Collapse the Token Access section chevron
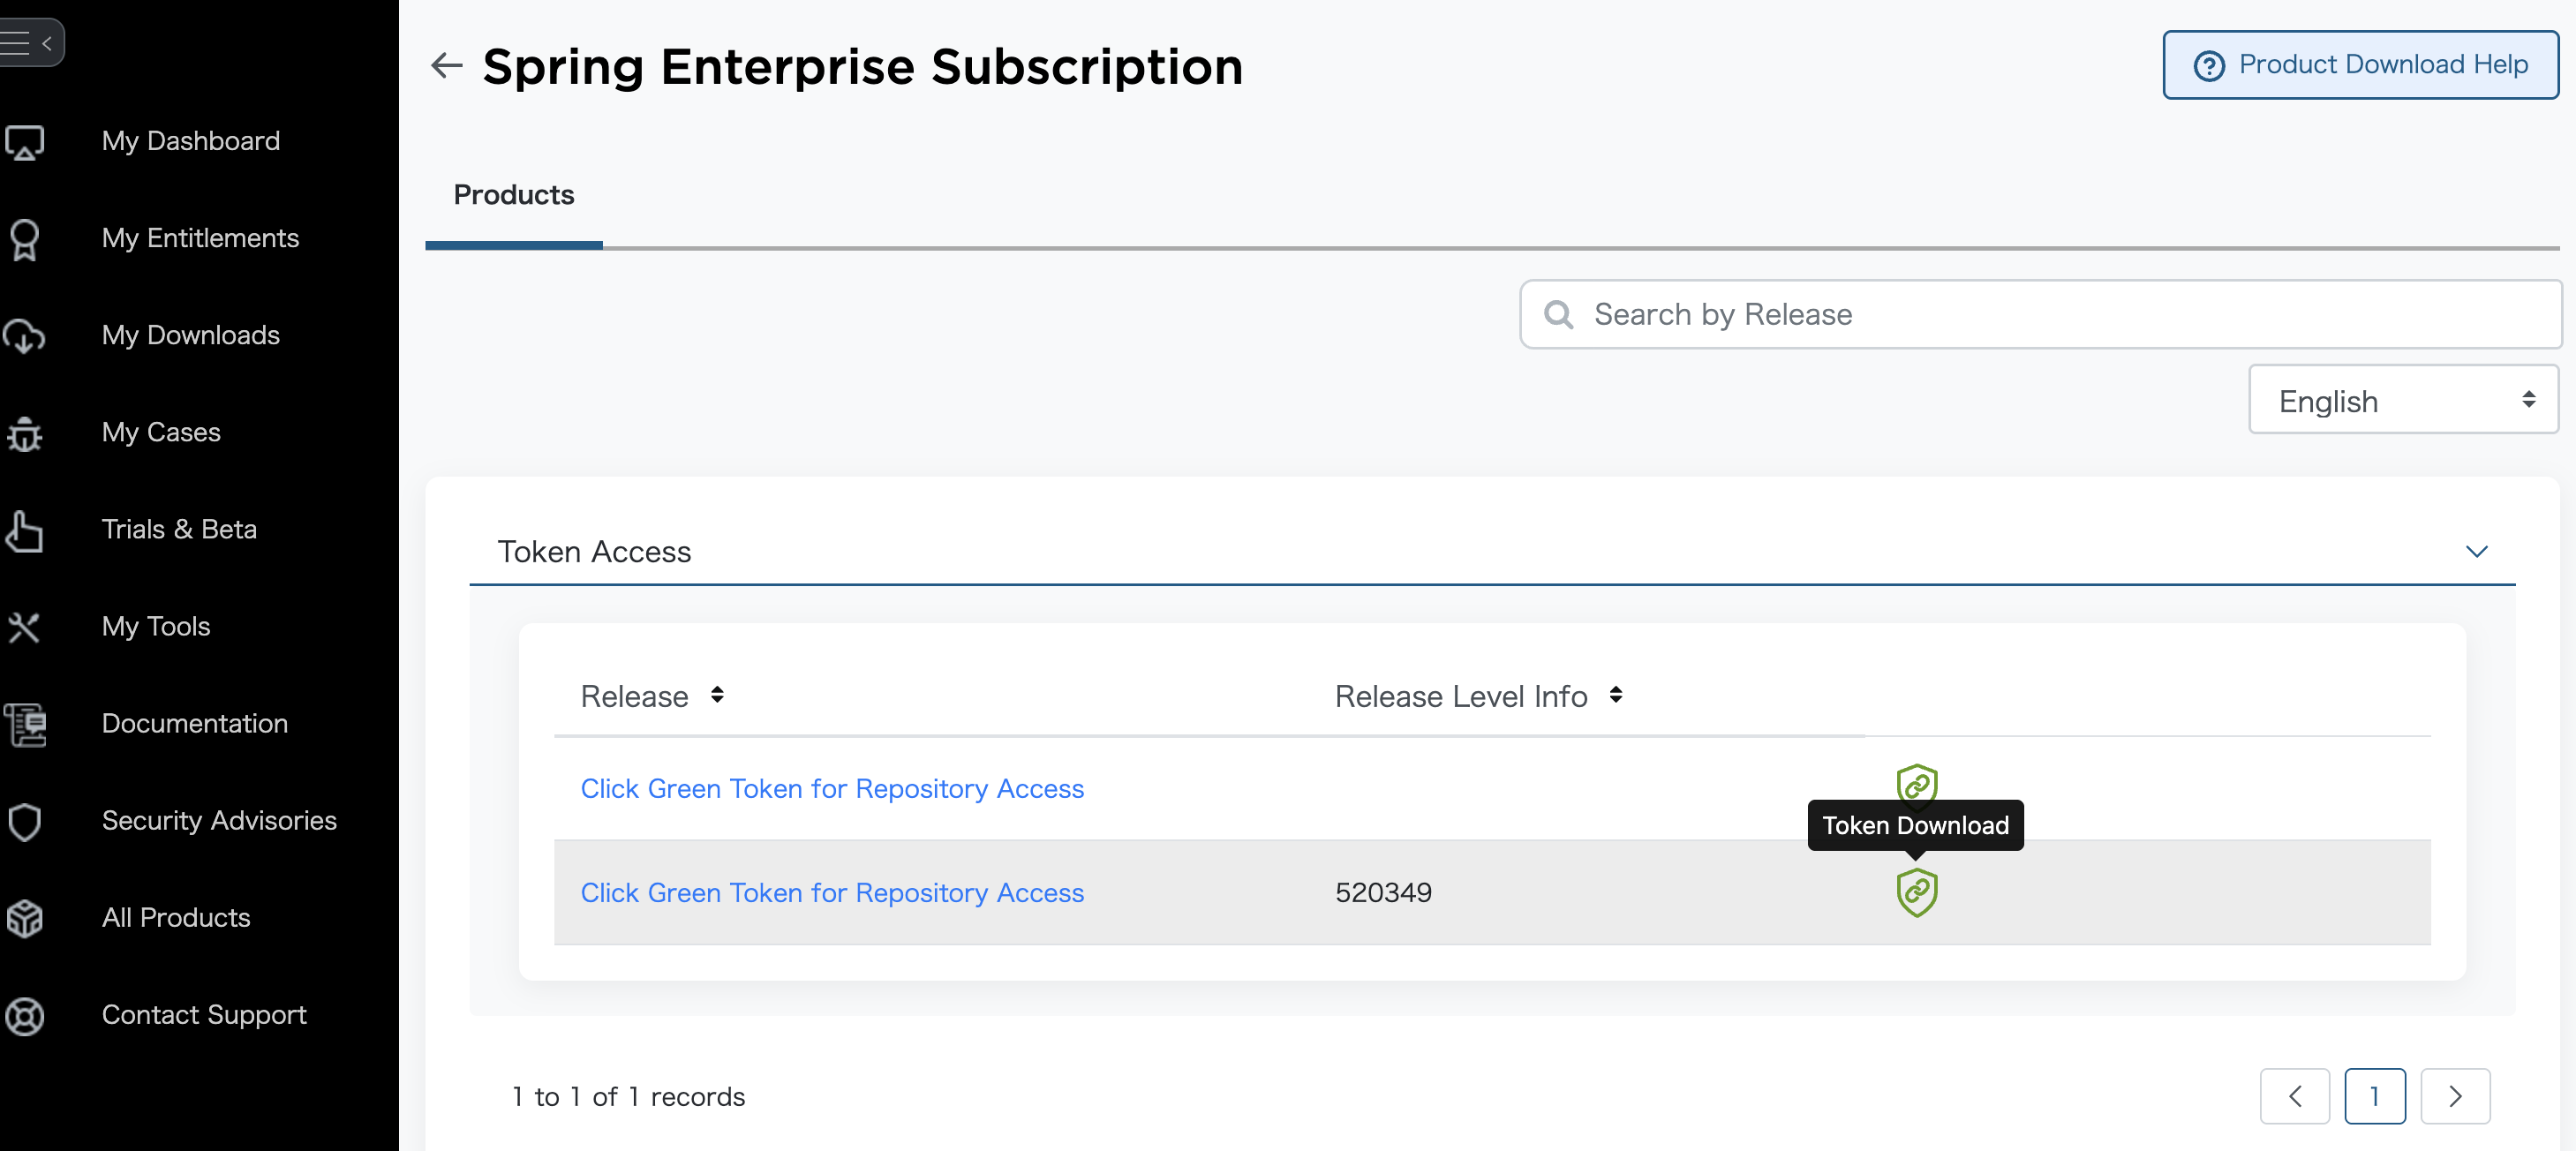The height and width of the screenshot is (1151, 2576). click(2475, 551)
